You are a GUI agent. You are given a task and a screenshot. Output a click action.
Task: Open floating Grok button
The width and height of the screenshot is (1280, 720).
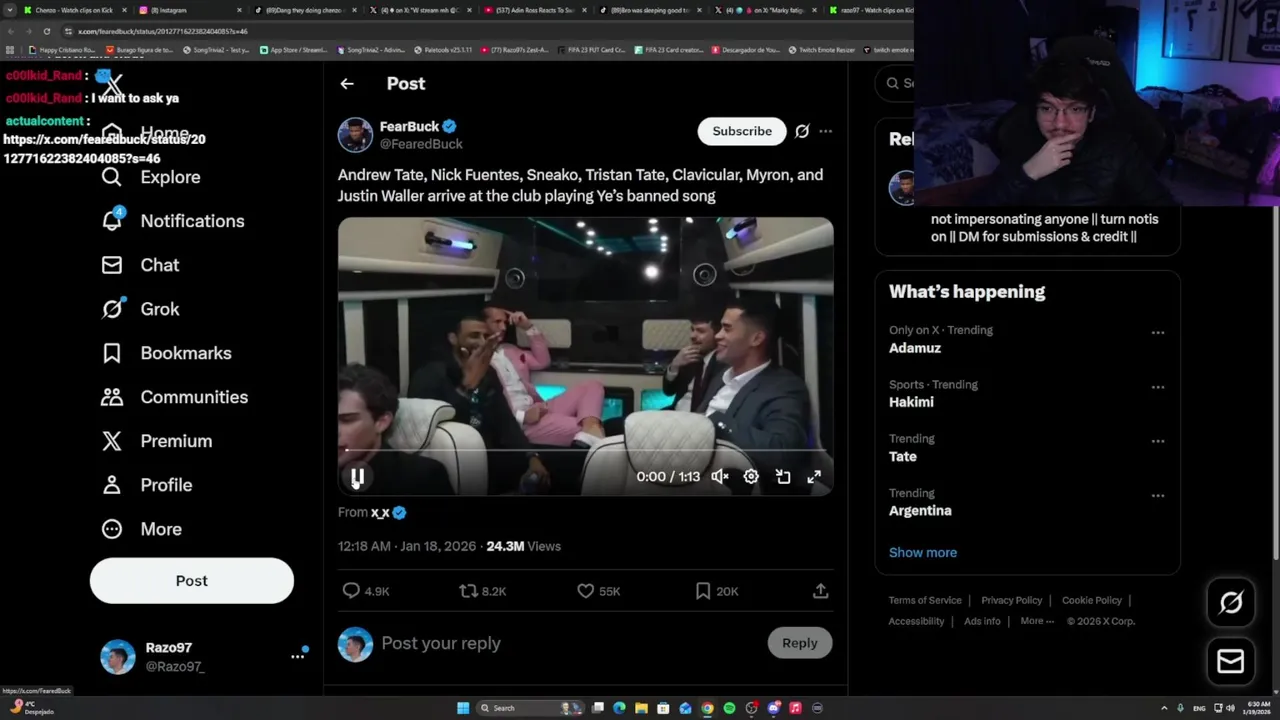1231,602
